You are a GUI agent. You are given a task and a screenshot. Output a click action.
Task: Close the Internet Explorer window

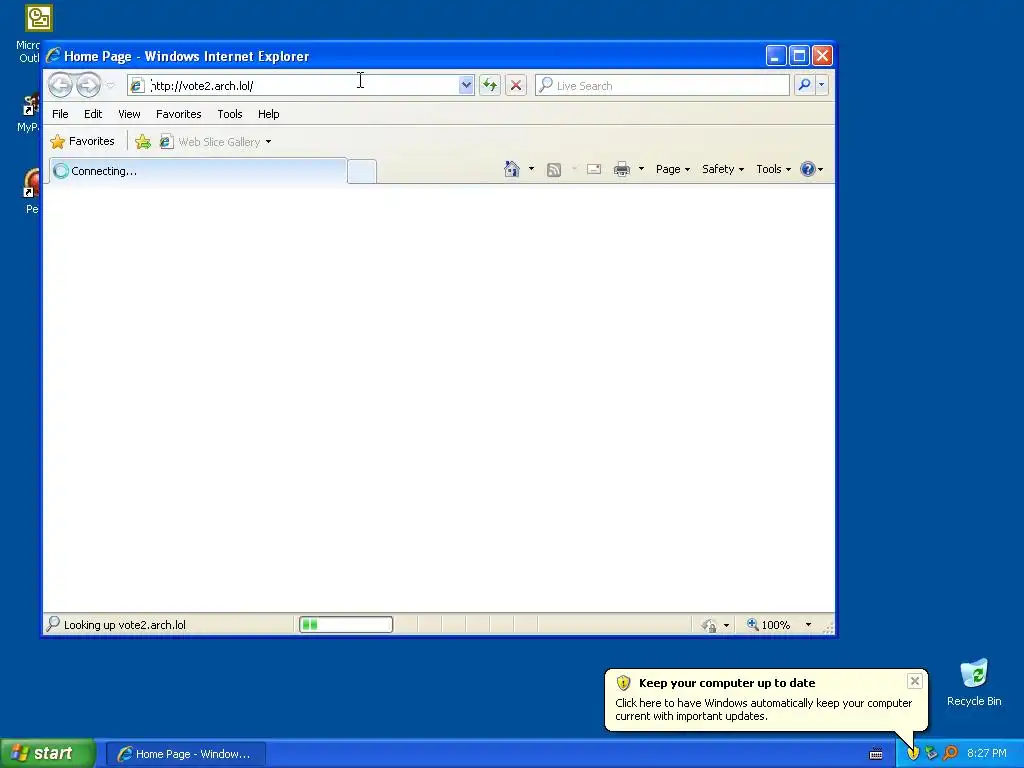point(822,56)
